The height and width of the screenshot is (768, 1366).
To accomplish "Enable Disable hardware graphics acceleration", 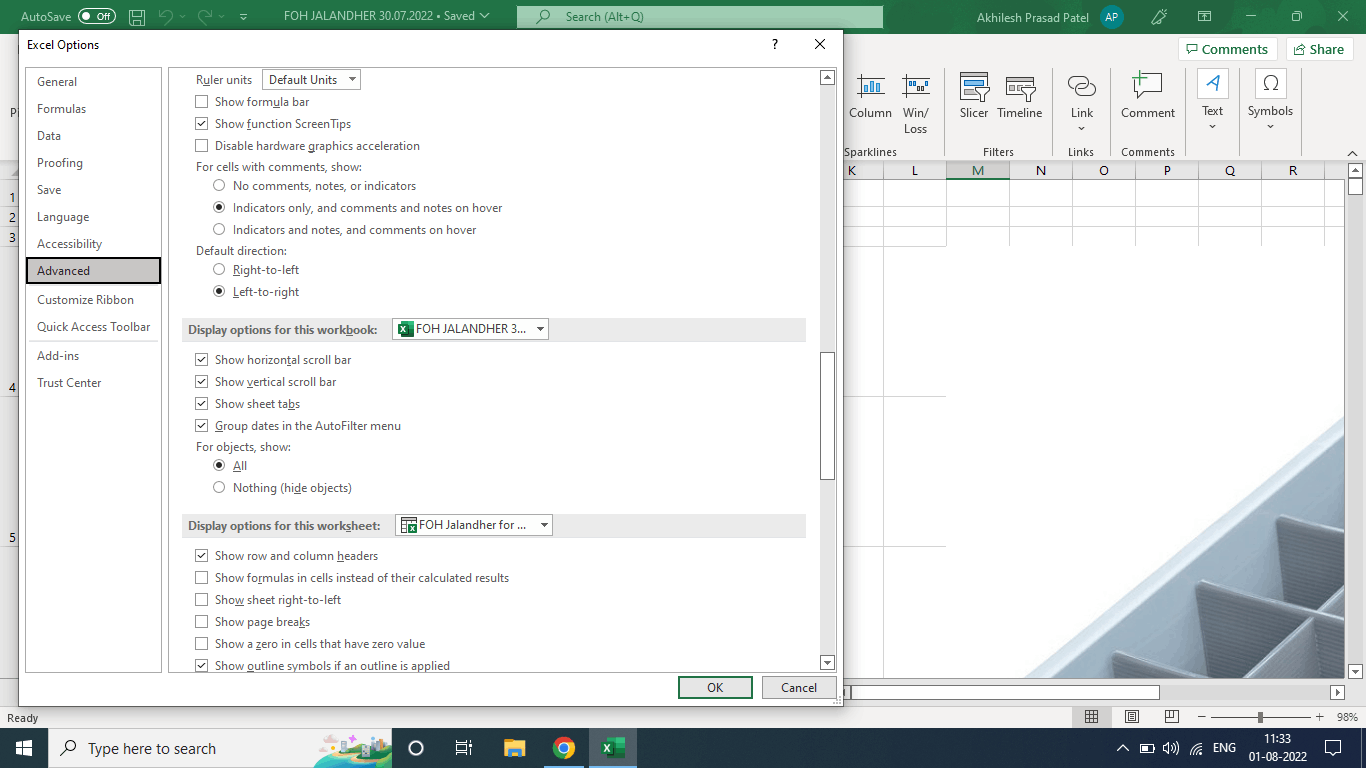I will 202,146.
